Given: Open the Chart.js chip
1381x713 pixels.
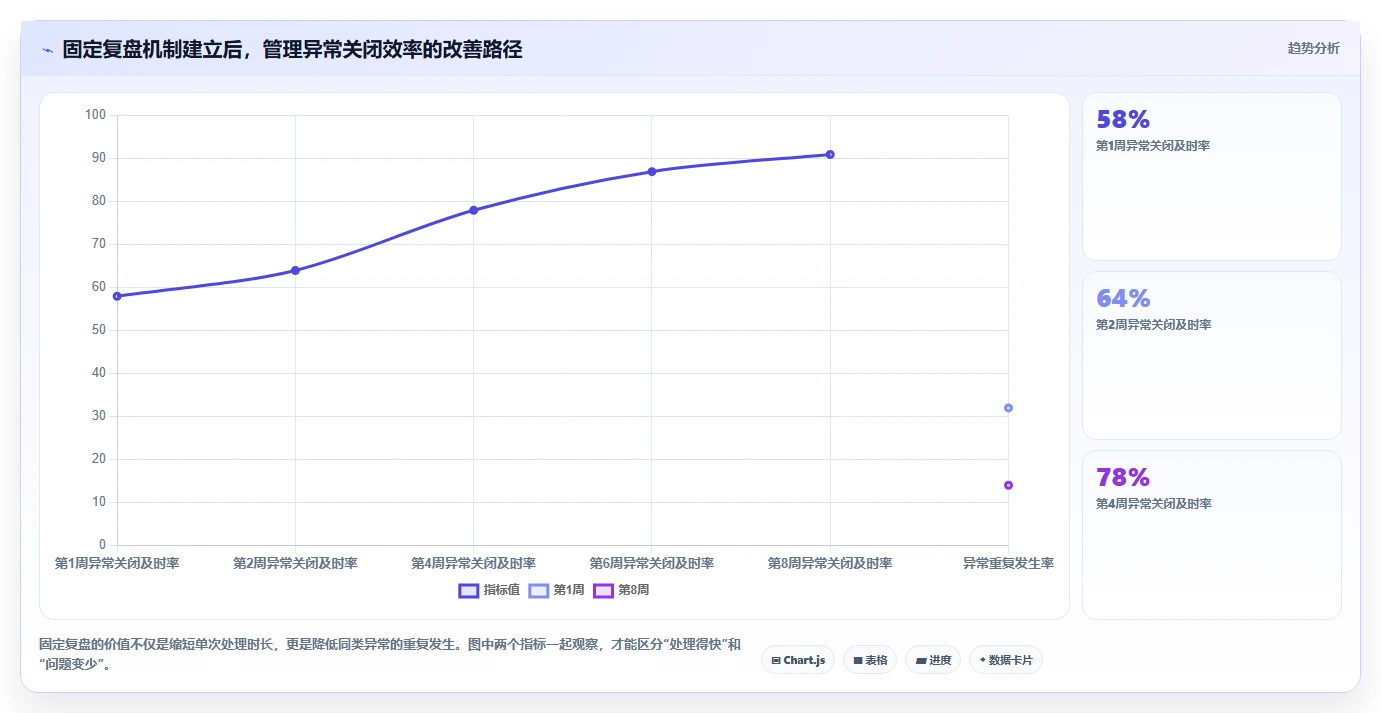Looking at the screenshot, I should click(798, 660).
